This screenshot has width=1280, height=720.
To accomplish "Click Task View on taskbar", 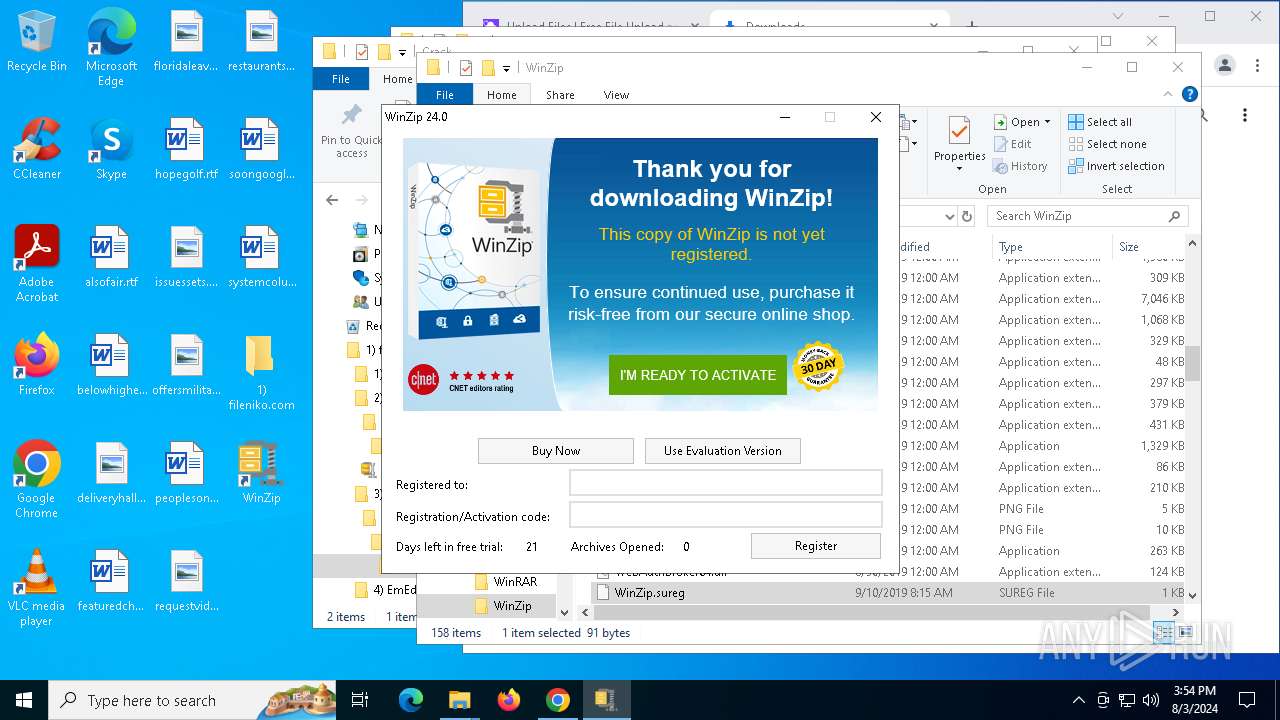I will (360, 700).
